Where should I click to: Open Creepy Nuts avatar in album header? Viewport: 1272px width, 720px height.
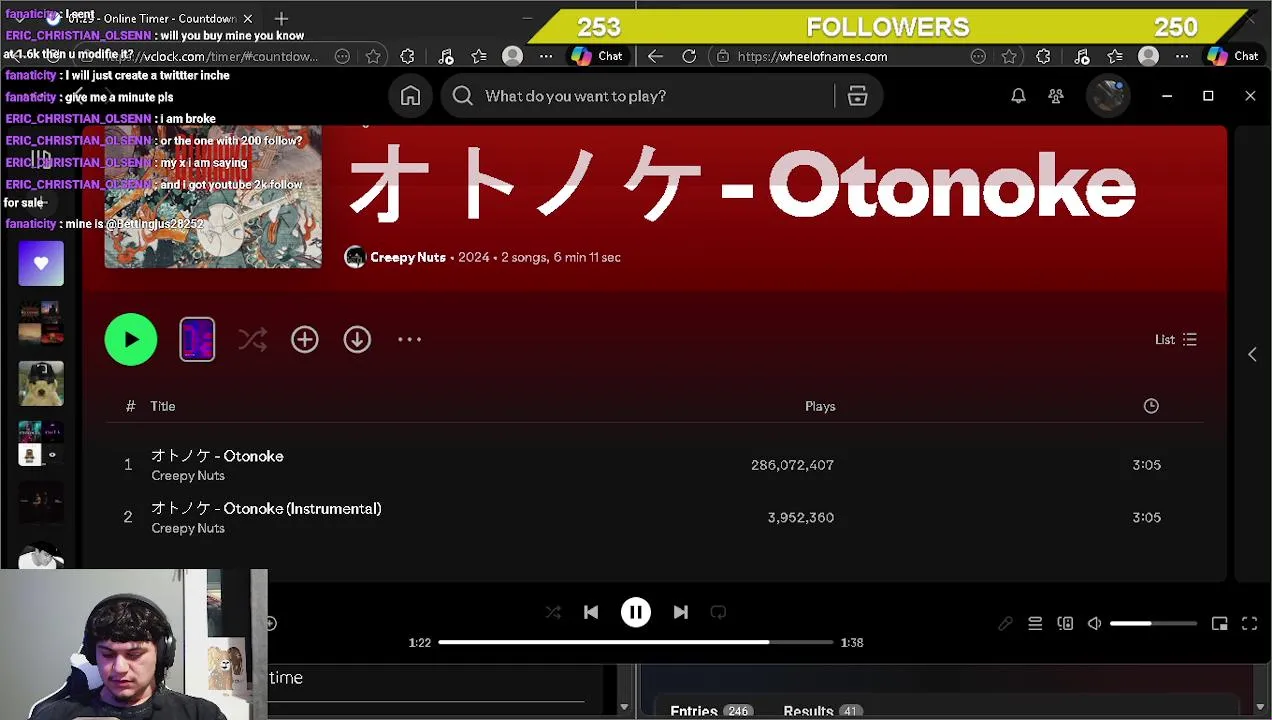(355, 257)
